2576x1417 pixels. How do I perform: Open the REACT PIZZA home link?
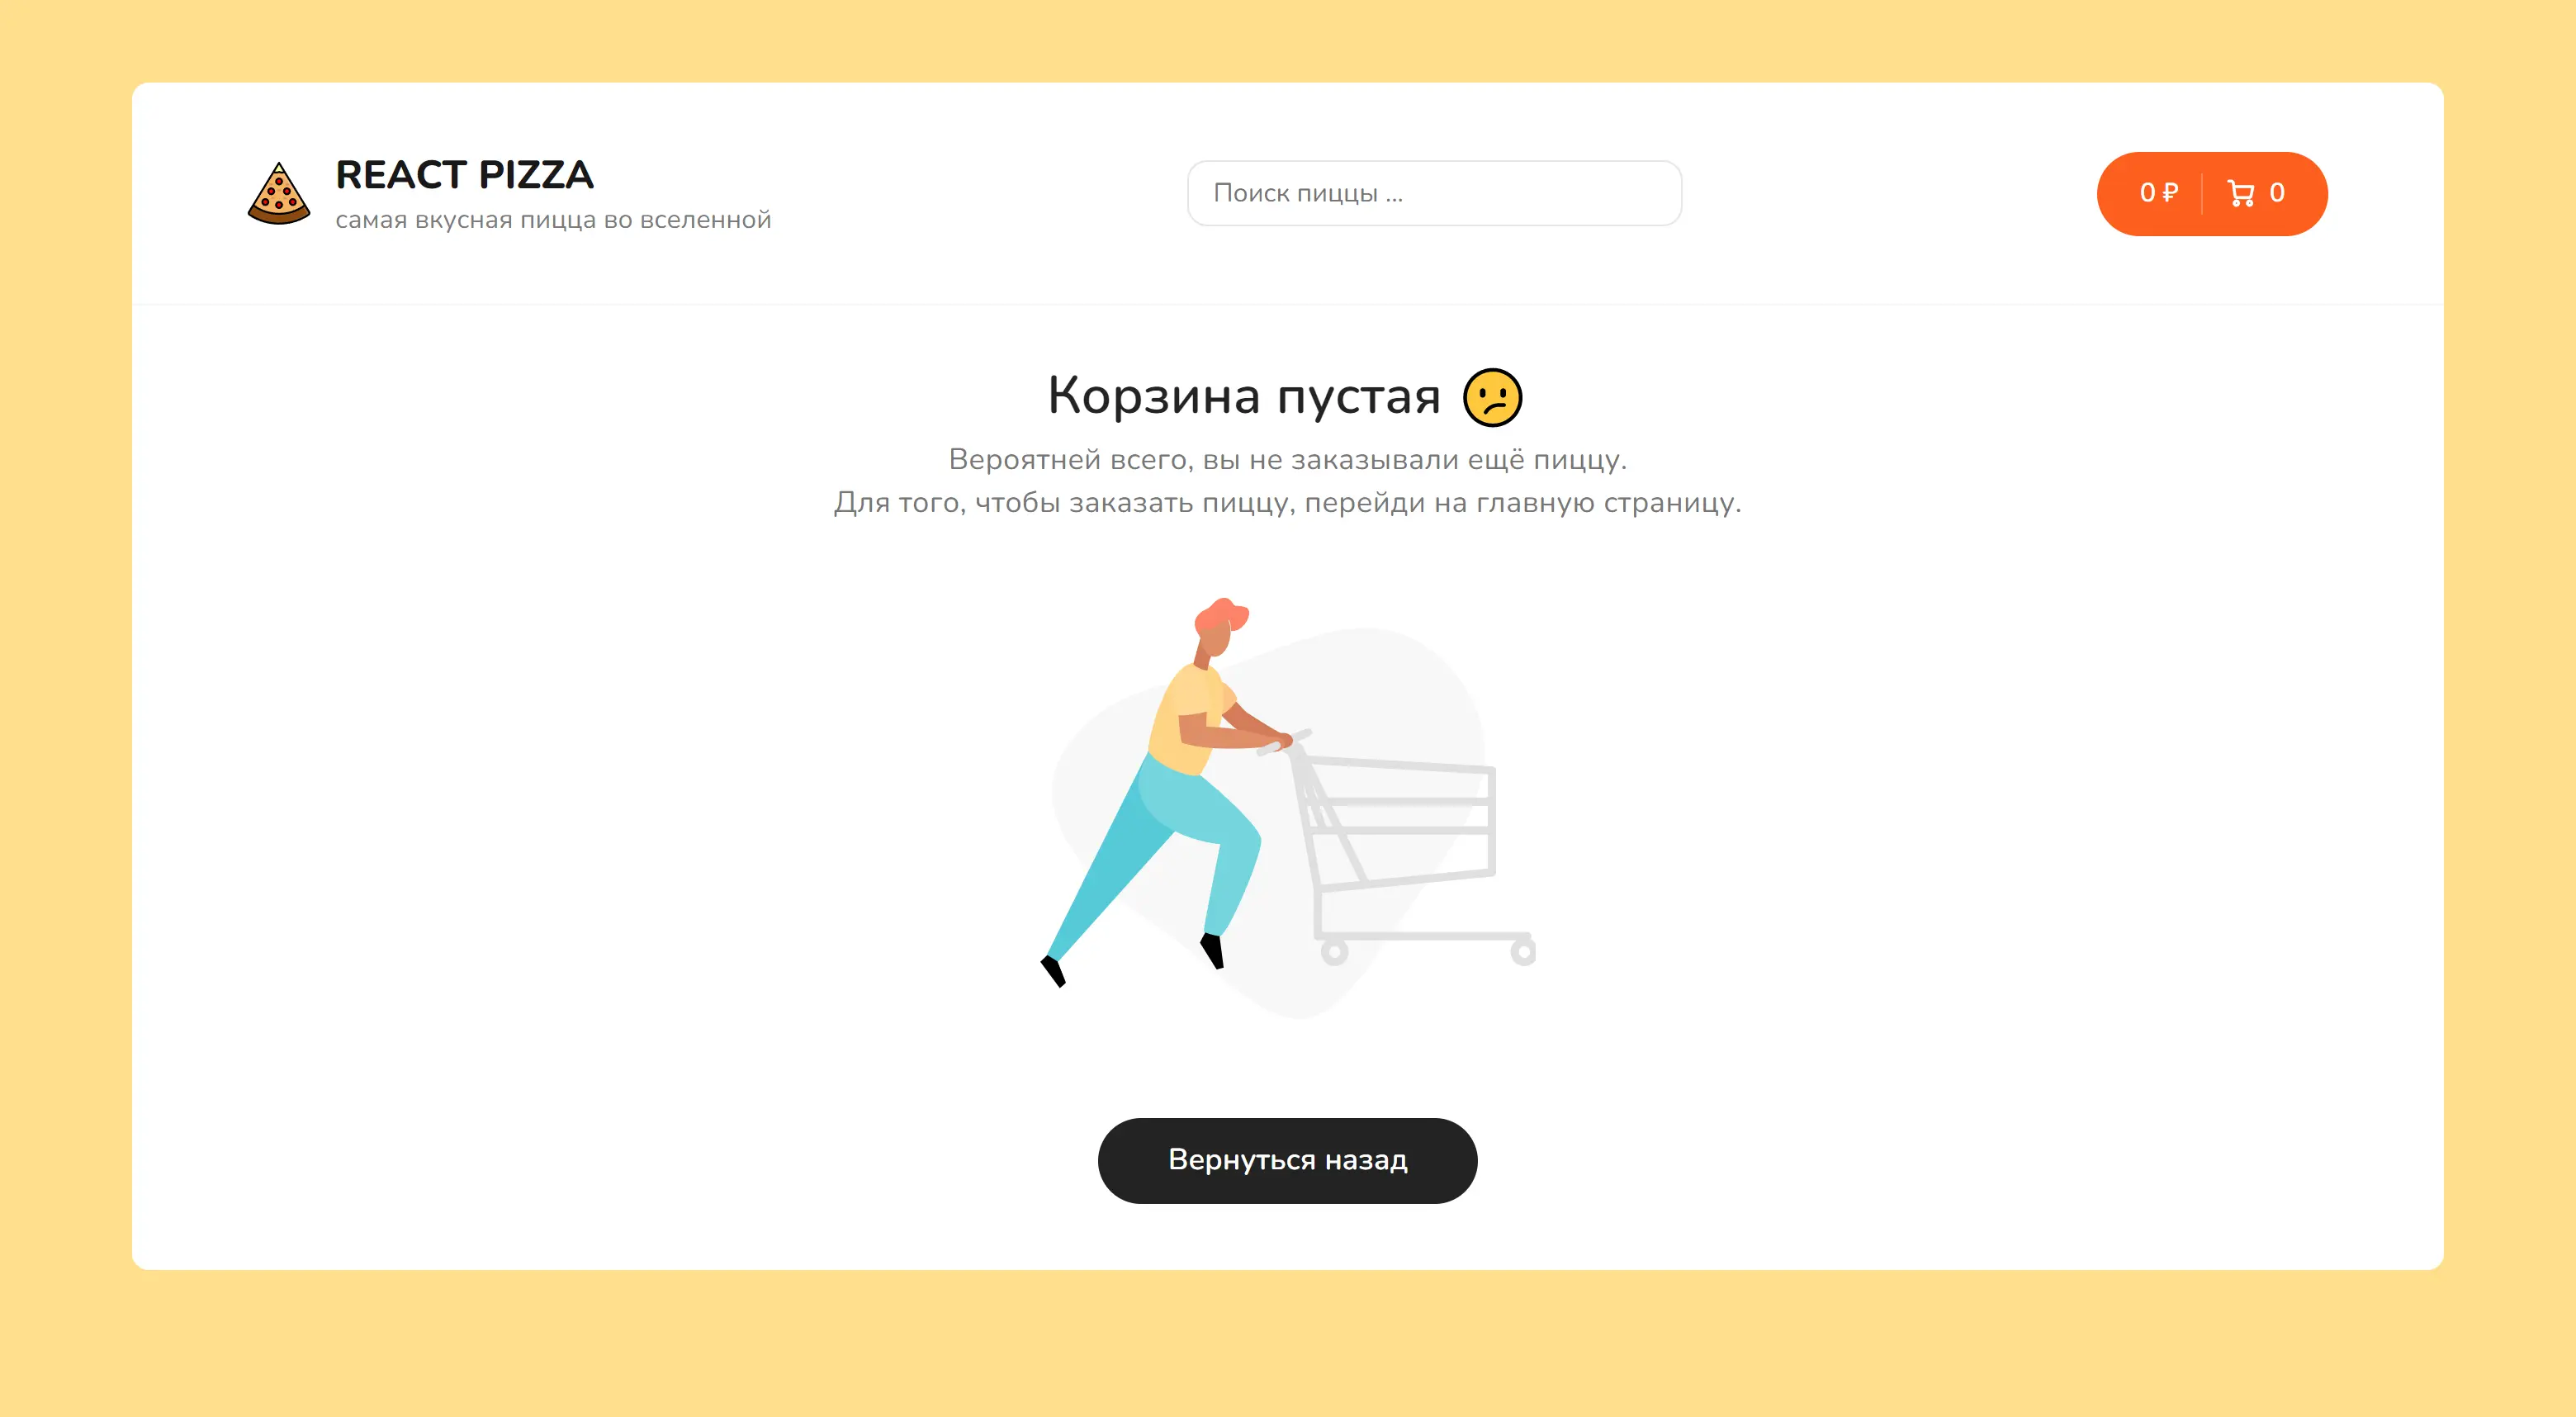(x=464, y=174)
